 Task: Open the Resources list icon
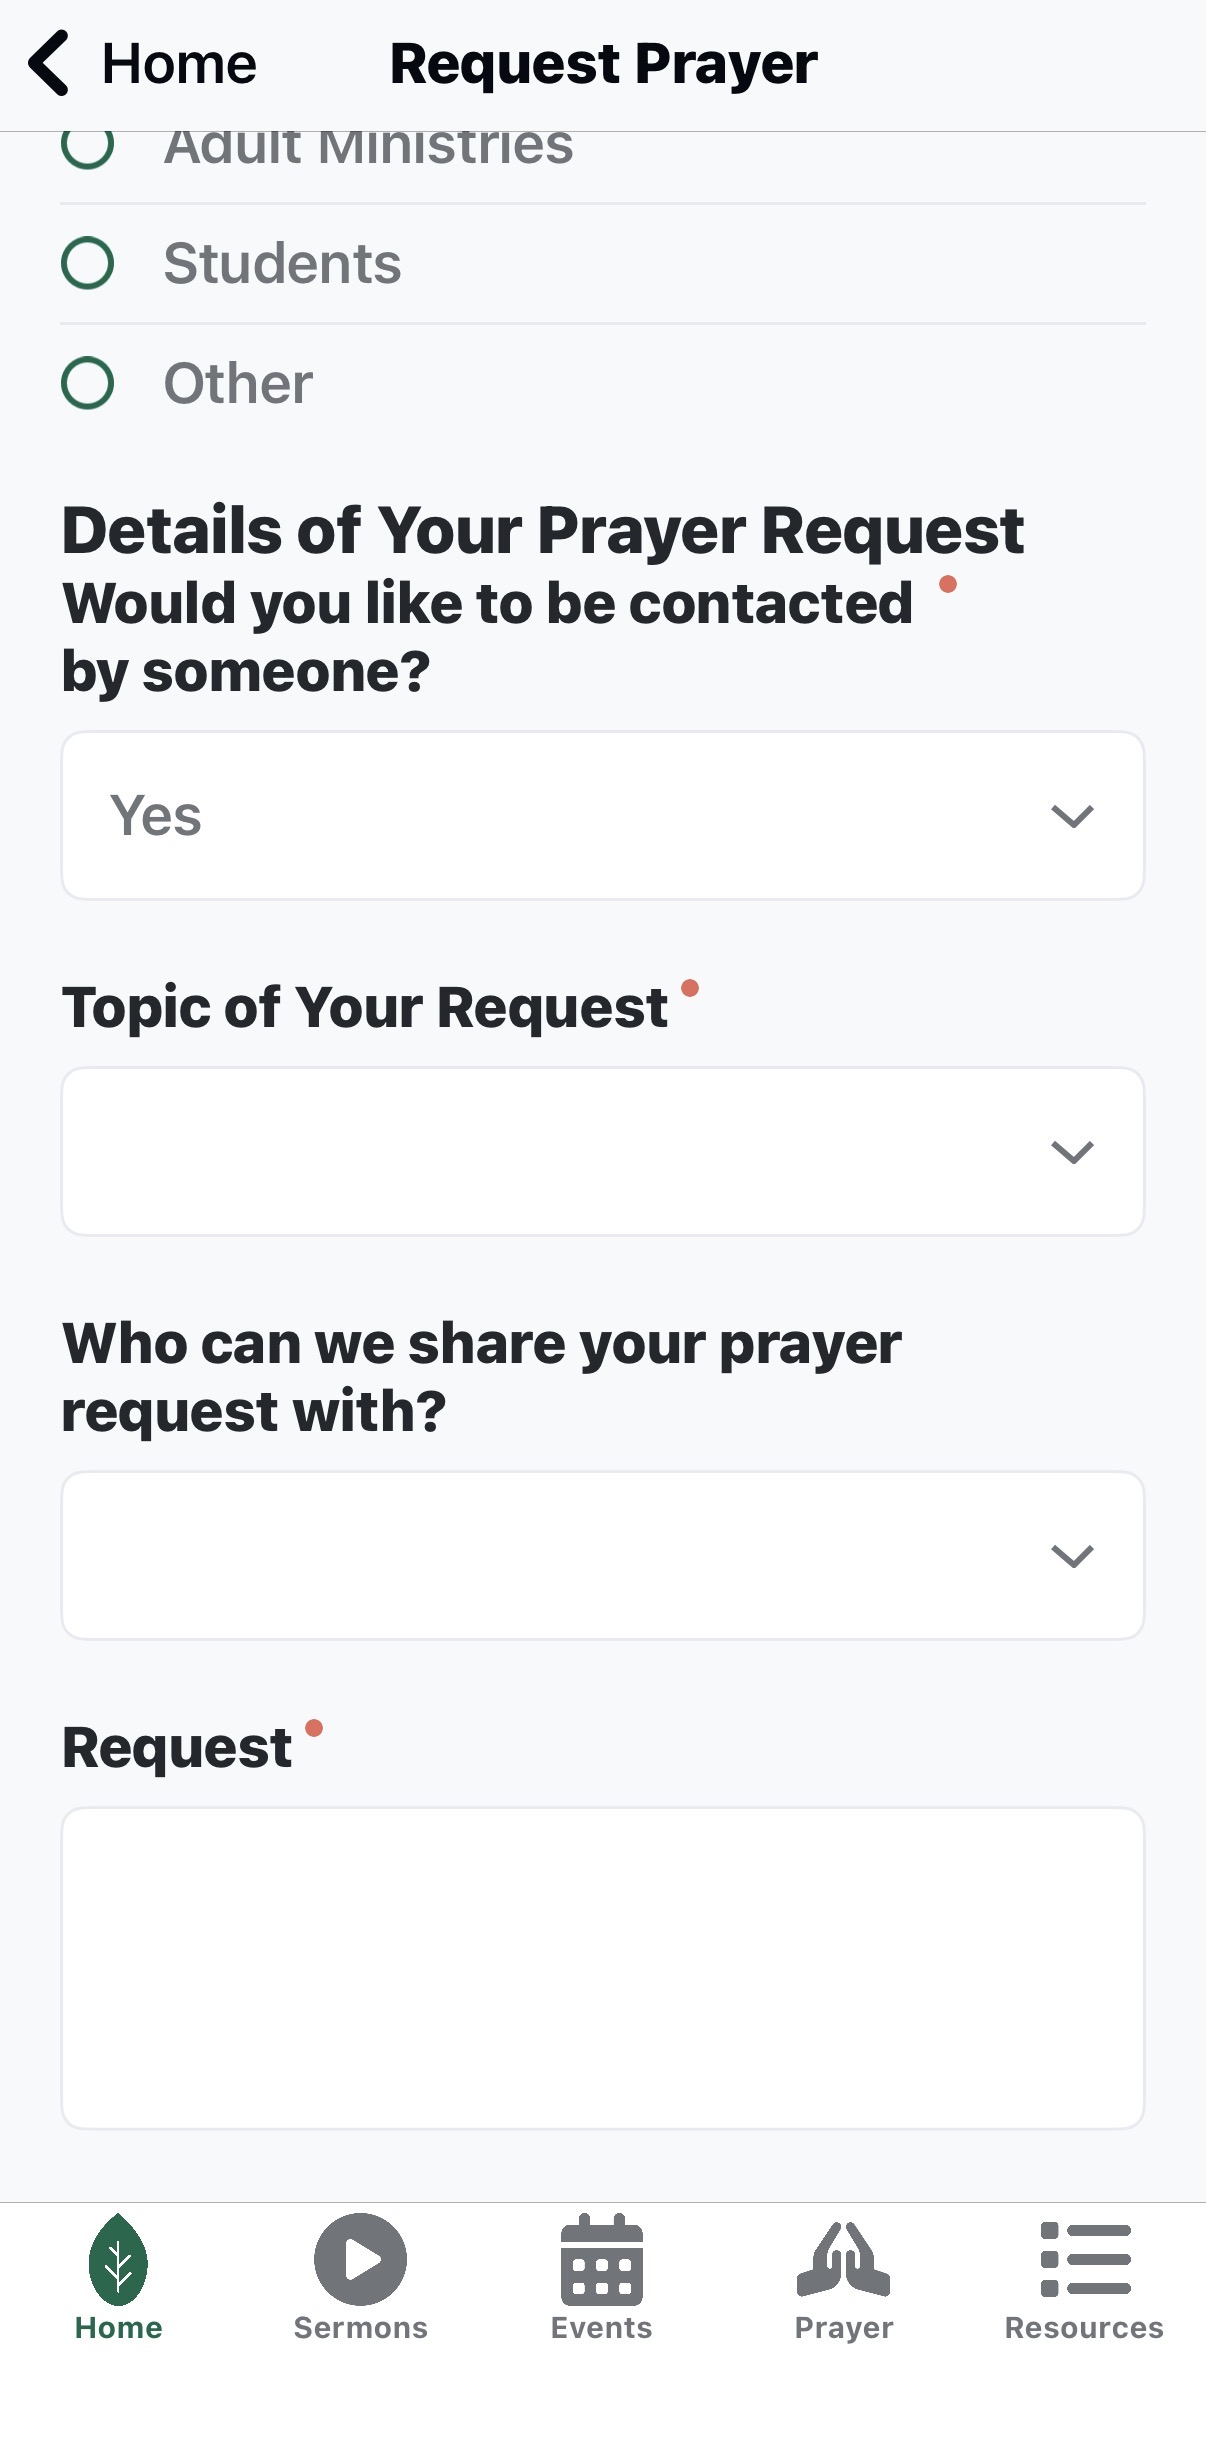1085,2260
